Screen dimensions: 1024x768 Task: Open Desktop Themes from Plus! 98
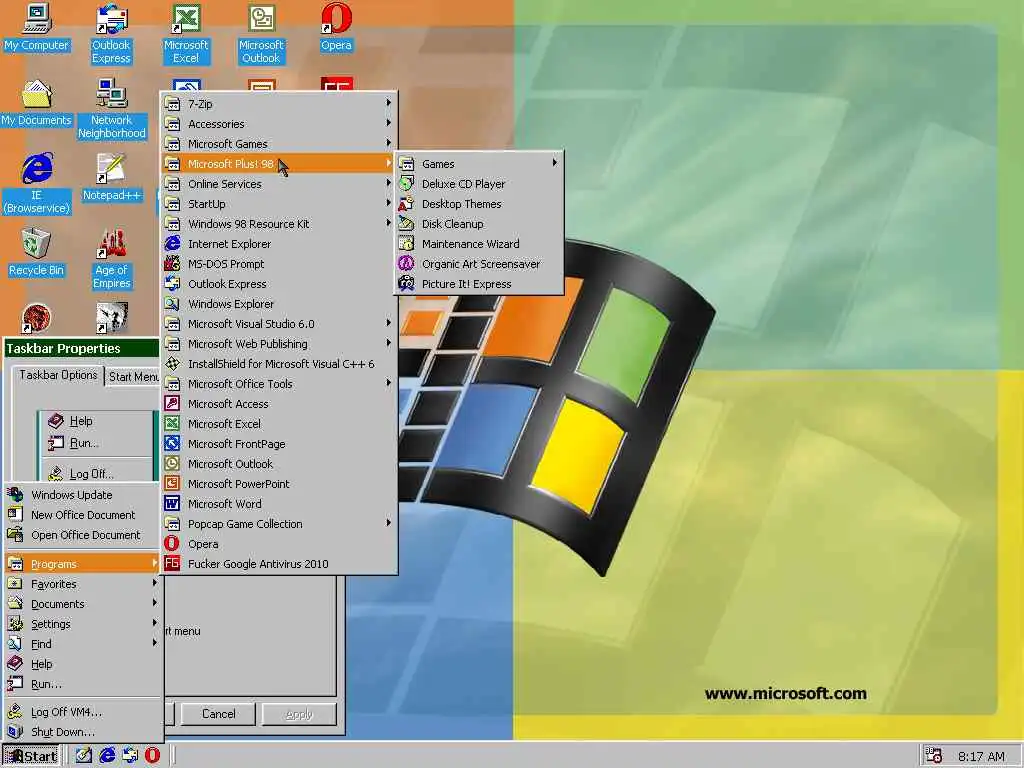479,204
